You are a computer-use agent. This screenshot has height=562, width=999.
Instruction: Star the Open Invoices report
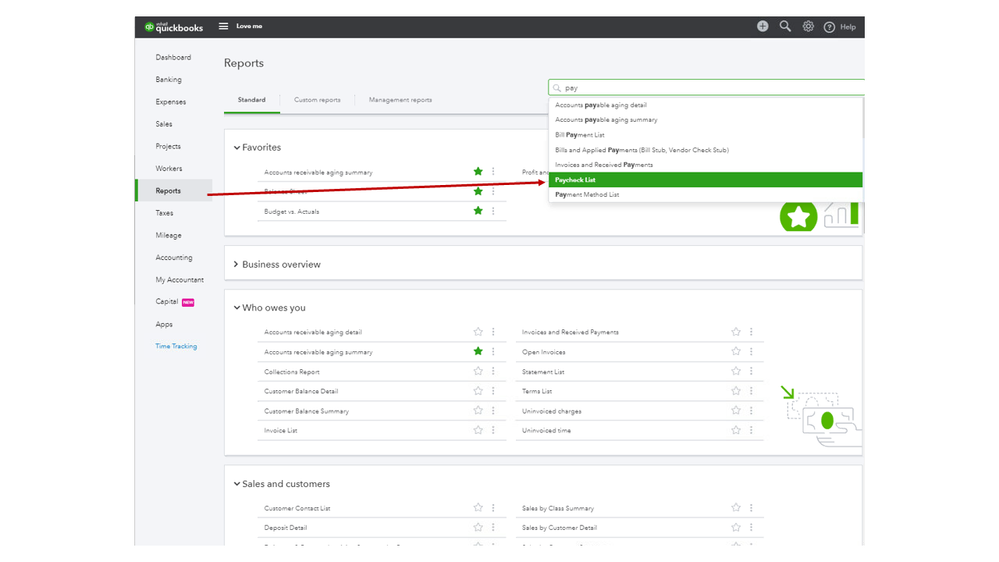(x=736, y=352)
